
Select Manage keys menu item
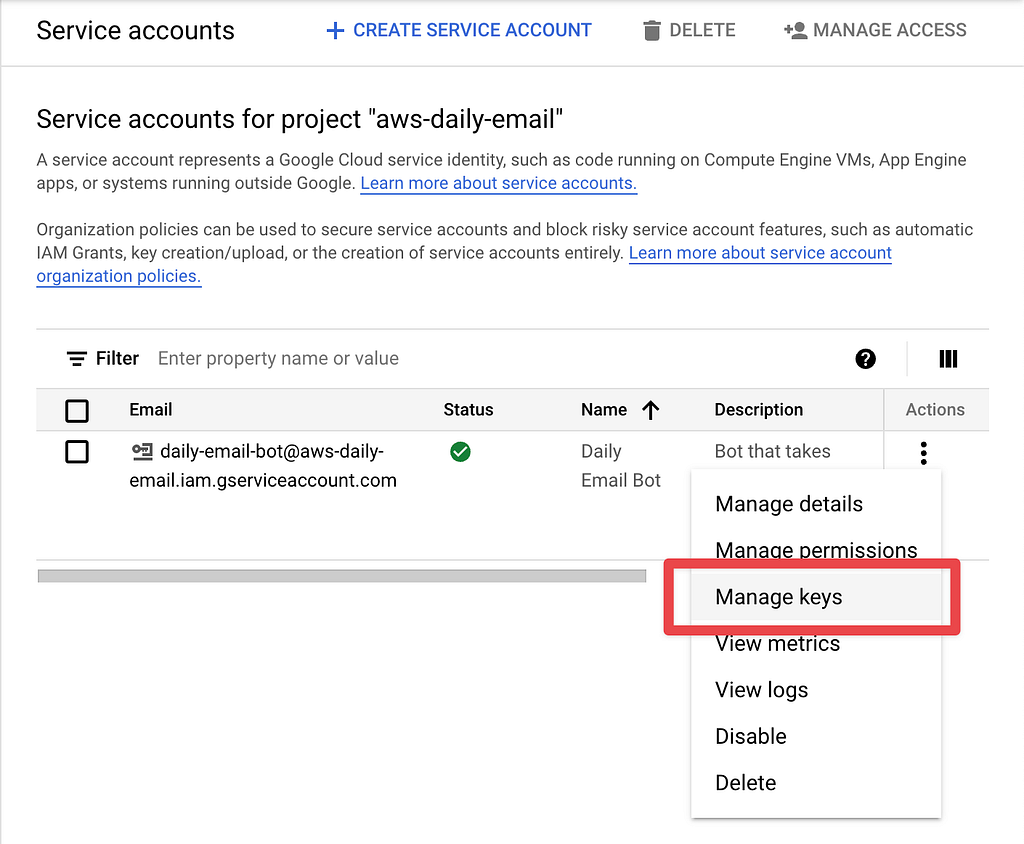coord(816,597)
